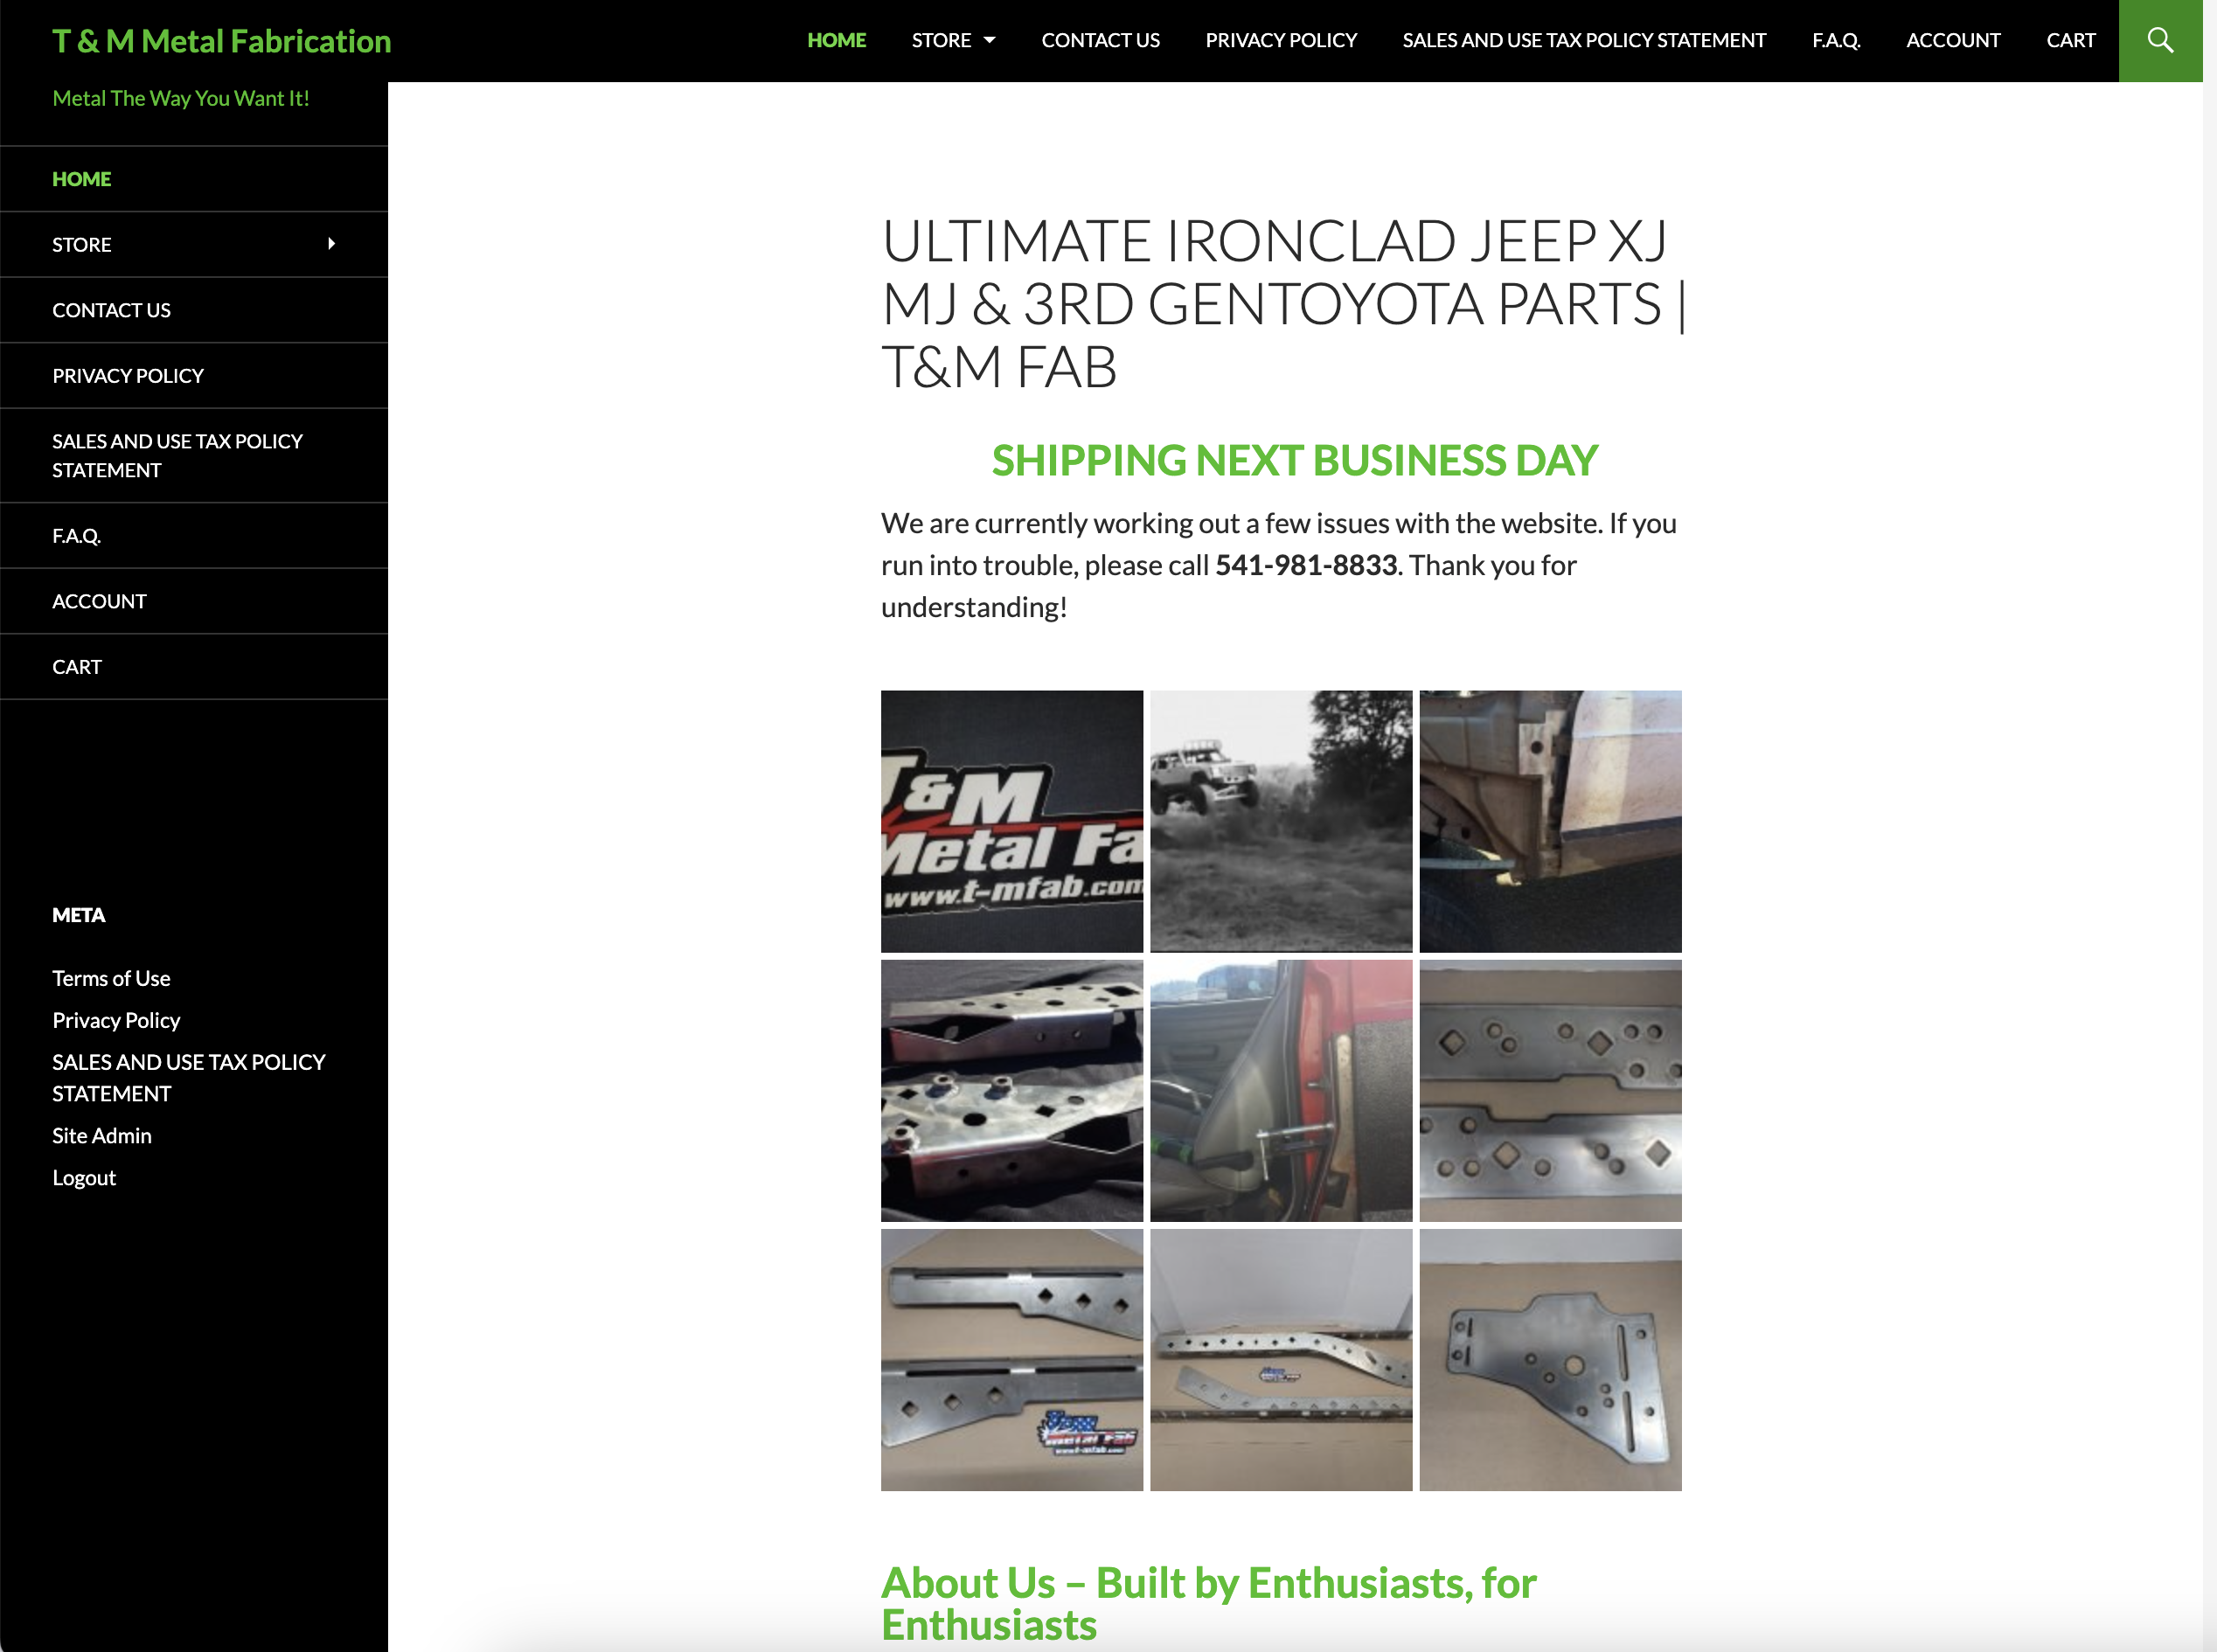This screenshot has width=2217, height=1652.
Task: Open F.A.Q. in the top navigation bar
Action: click(x=1836, y=40)
